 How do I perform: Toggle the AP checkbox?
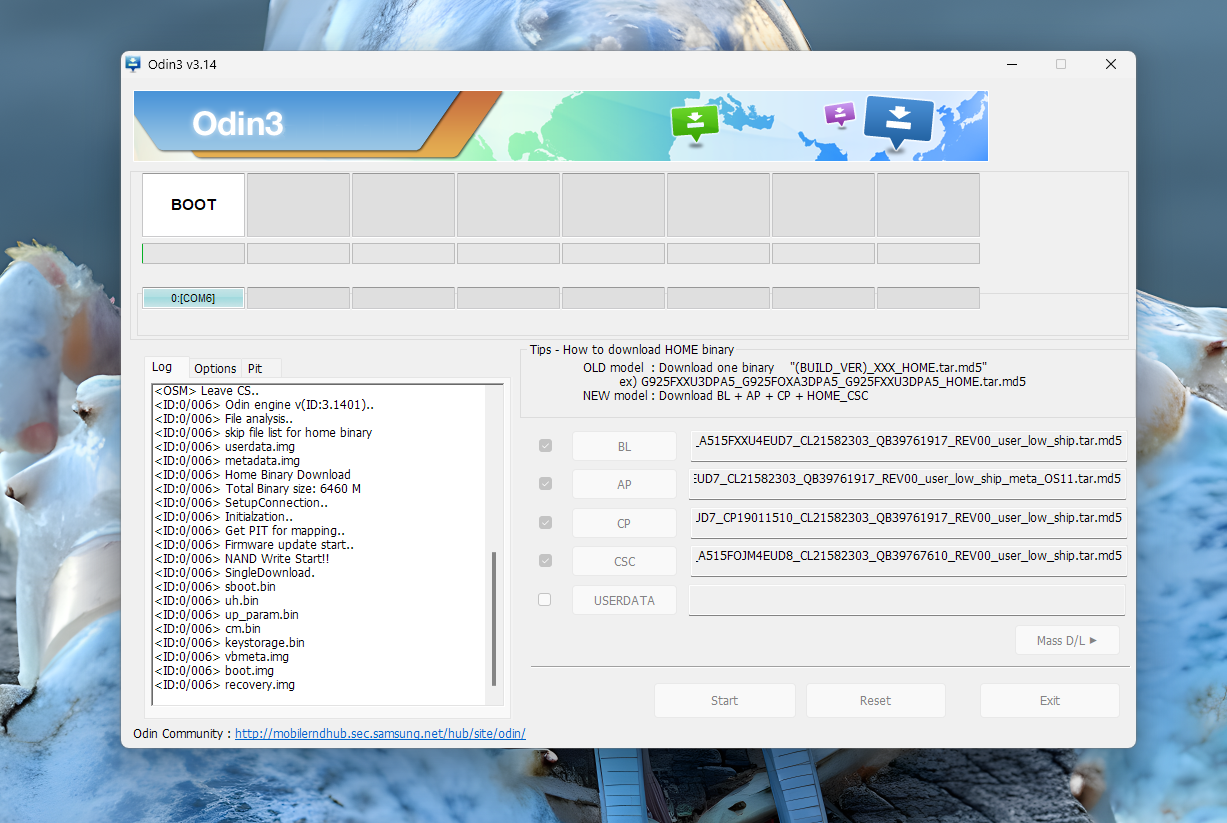tap(545, 483)
